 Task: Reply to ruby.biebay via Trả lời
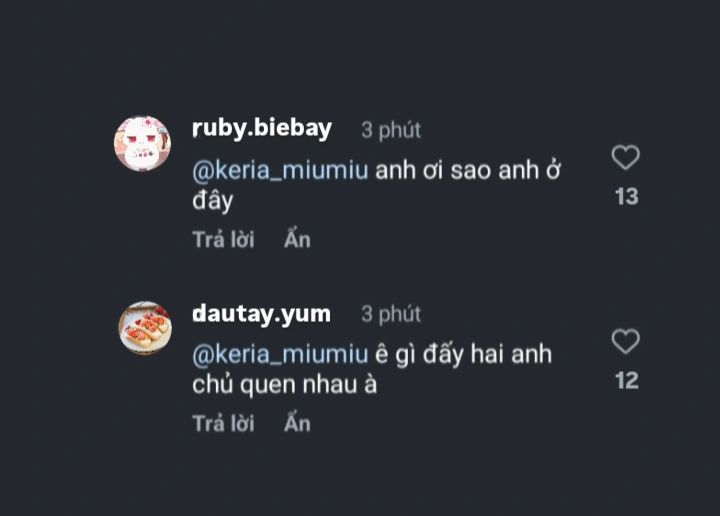[223, 239]
